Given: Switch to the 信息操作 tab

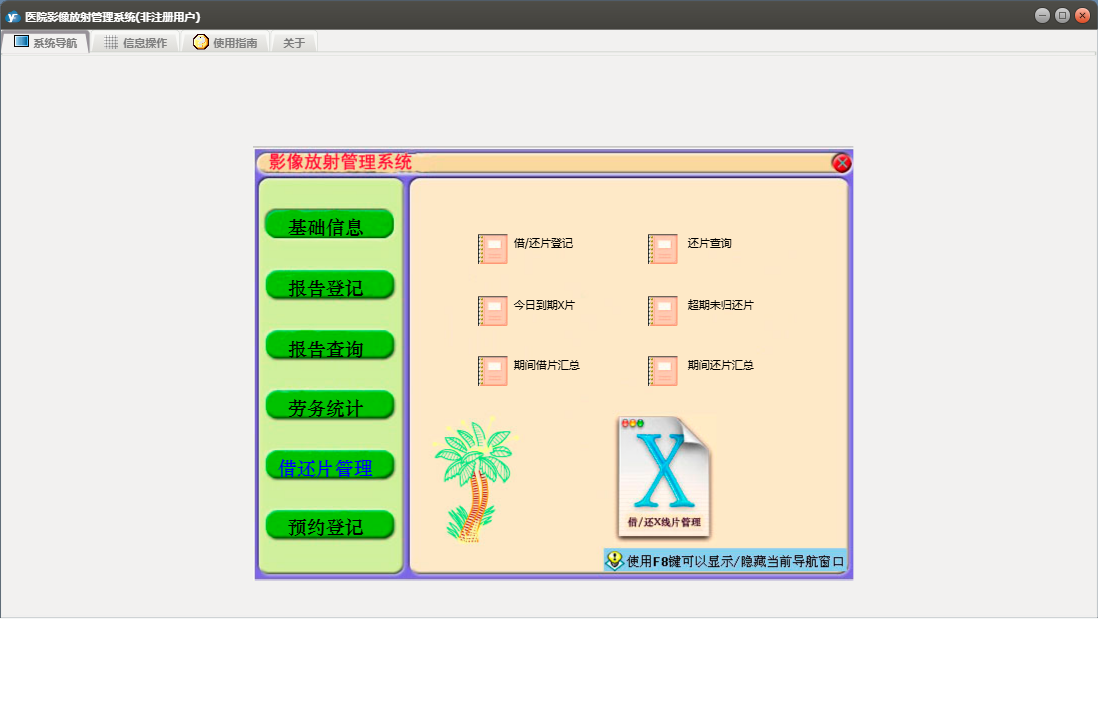Looking at the screenshot, I should [136, 43].
